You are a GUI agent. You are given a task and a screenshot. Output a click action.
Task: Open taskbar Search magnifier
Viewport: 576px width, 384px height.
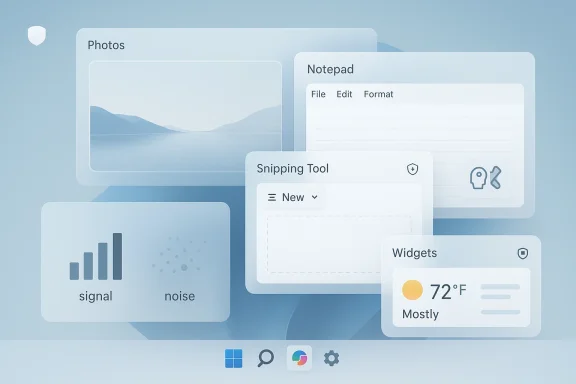point(266,358)
